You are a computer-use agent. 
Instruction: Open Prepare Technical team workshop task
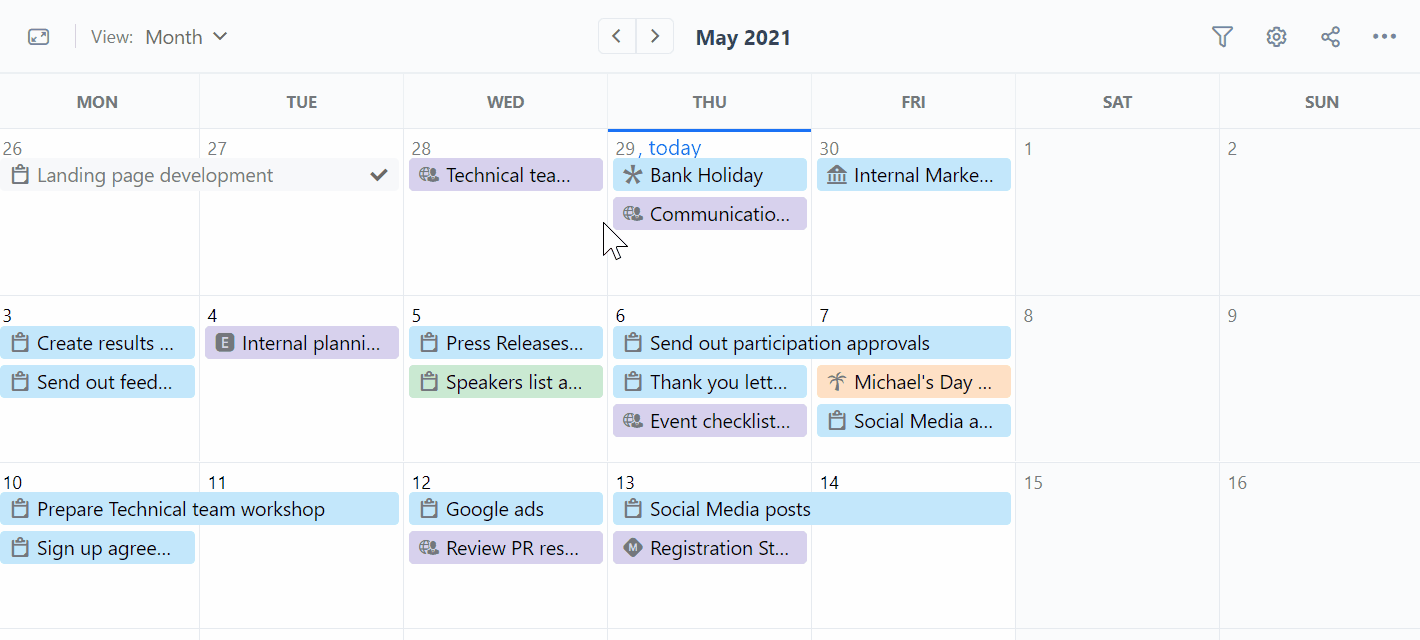[181, 509]
